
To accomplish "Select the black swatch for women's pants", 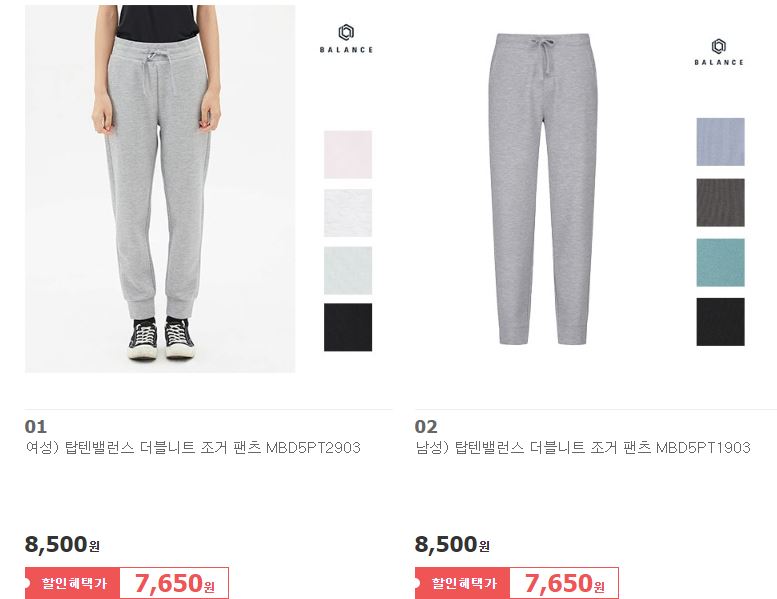I will (x=348, y=327).
